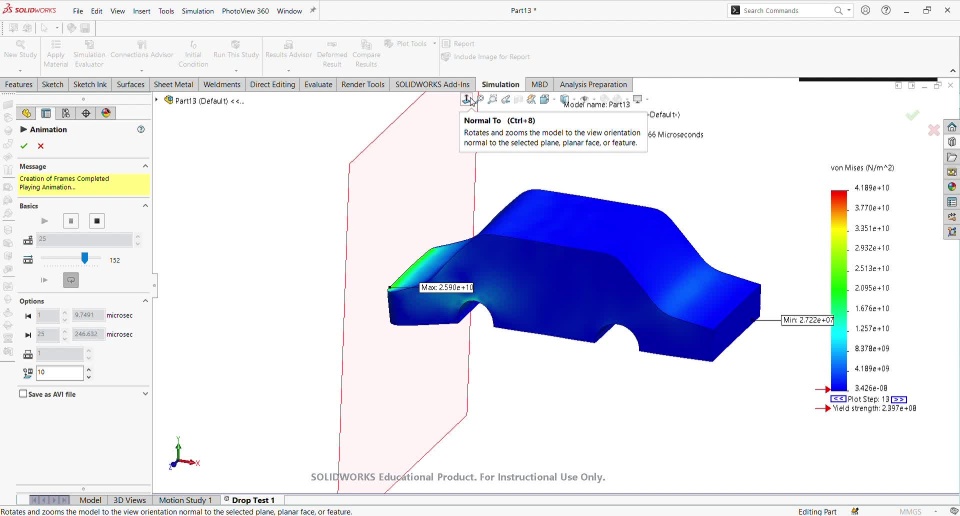Switch to the Evaluate ribbon tab
The width and height of the screenshot is (960, 516).
[318, 84]
